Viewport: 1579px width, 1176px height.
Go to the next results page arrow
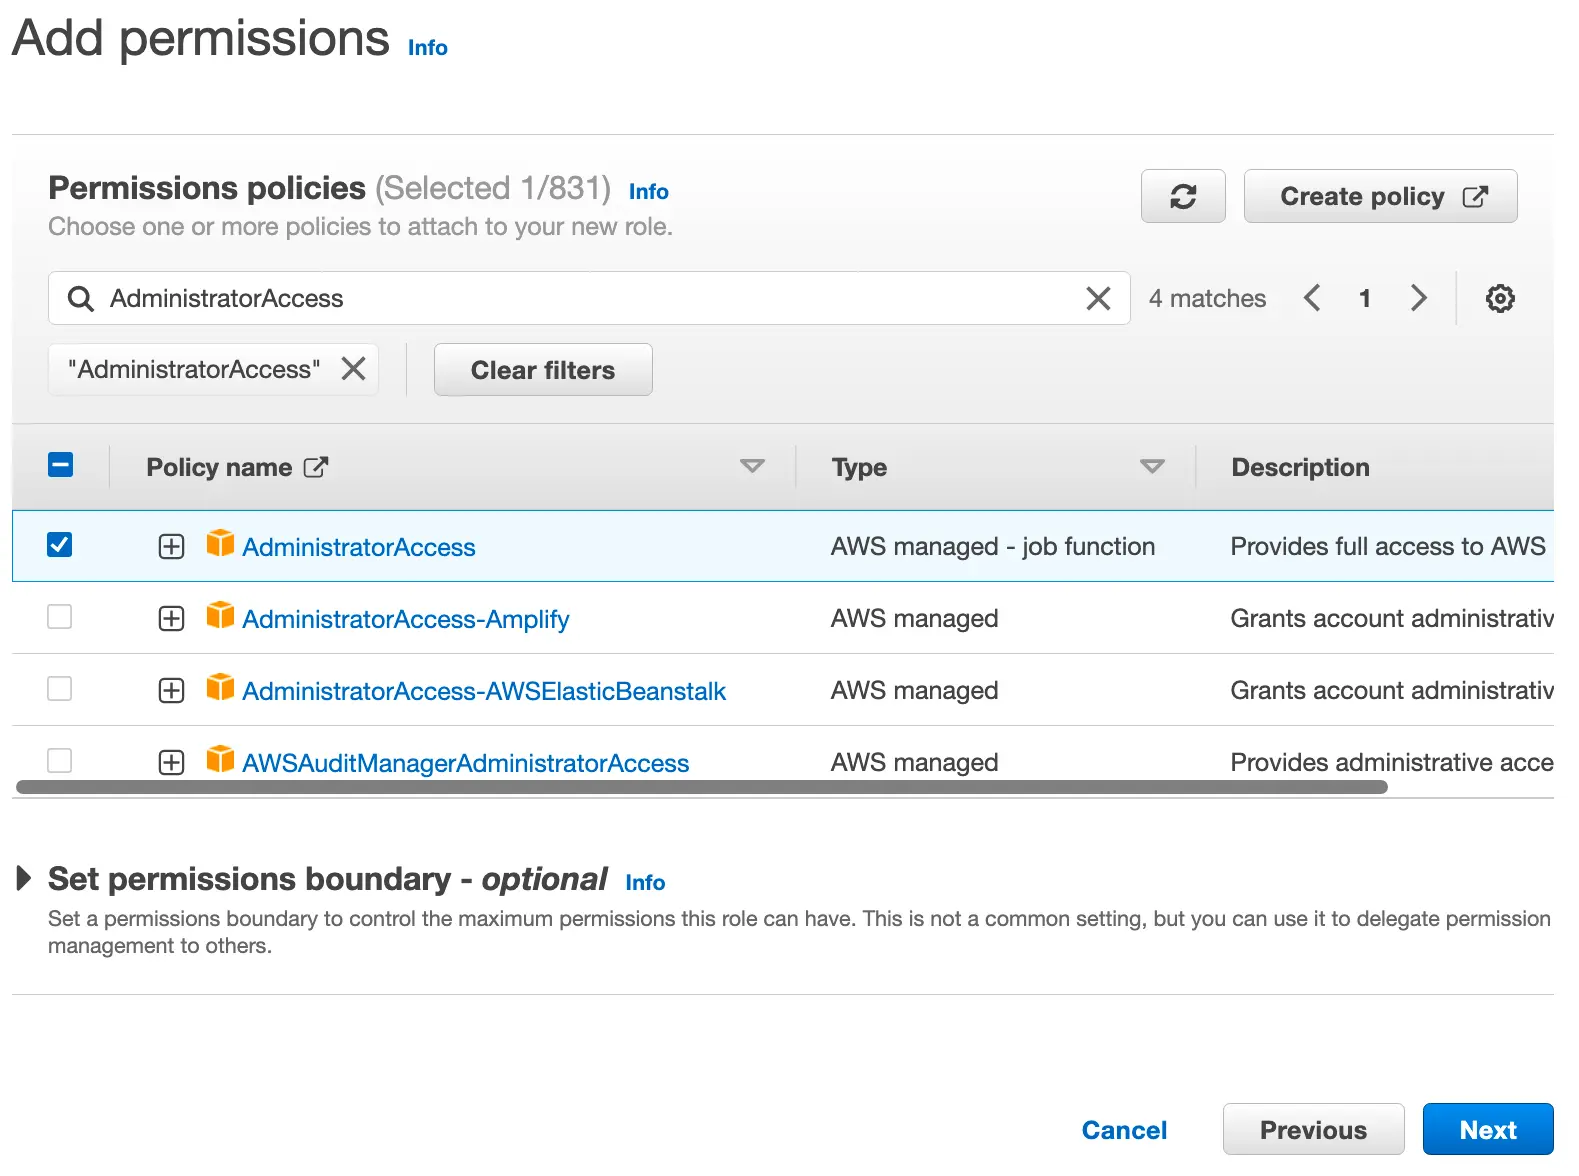click(1418, 298)
